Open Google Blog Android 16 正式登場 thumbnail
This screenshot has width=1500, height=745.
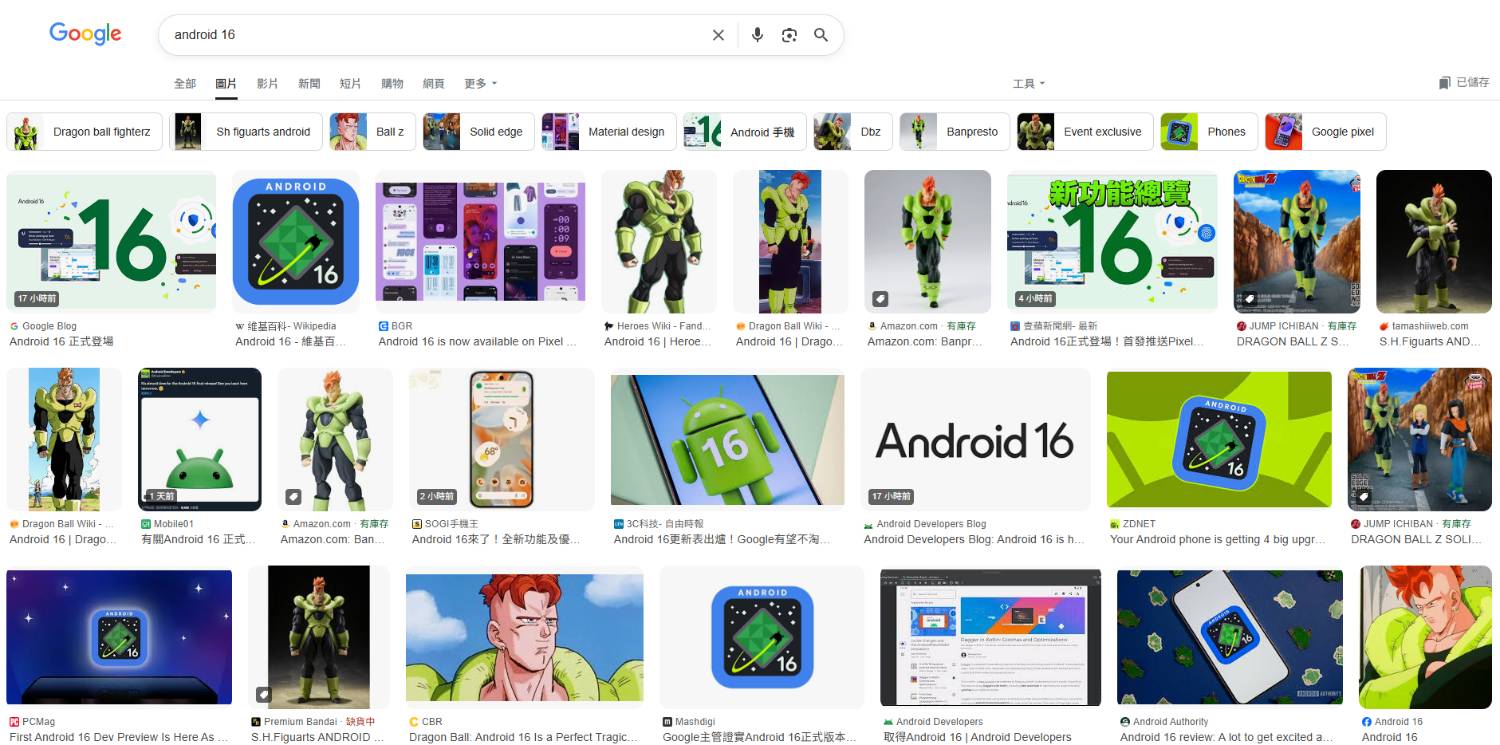pyautogui.click(x=111, y=241)
